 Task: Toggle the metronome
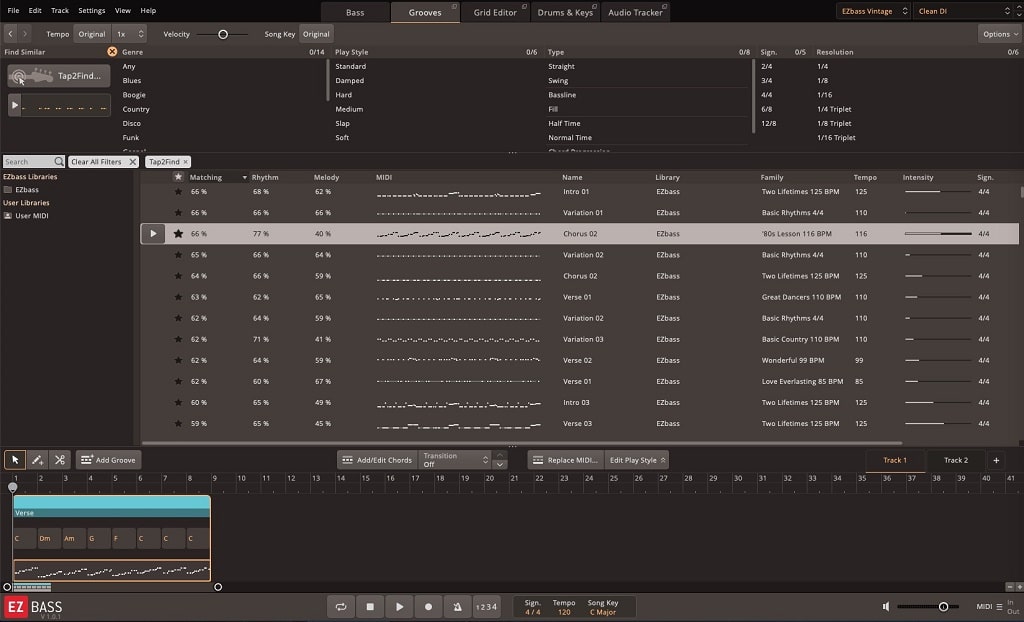point(457,606)
